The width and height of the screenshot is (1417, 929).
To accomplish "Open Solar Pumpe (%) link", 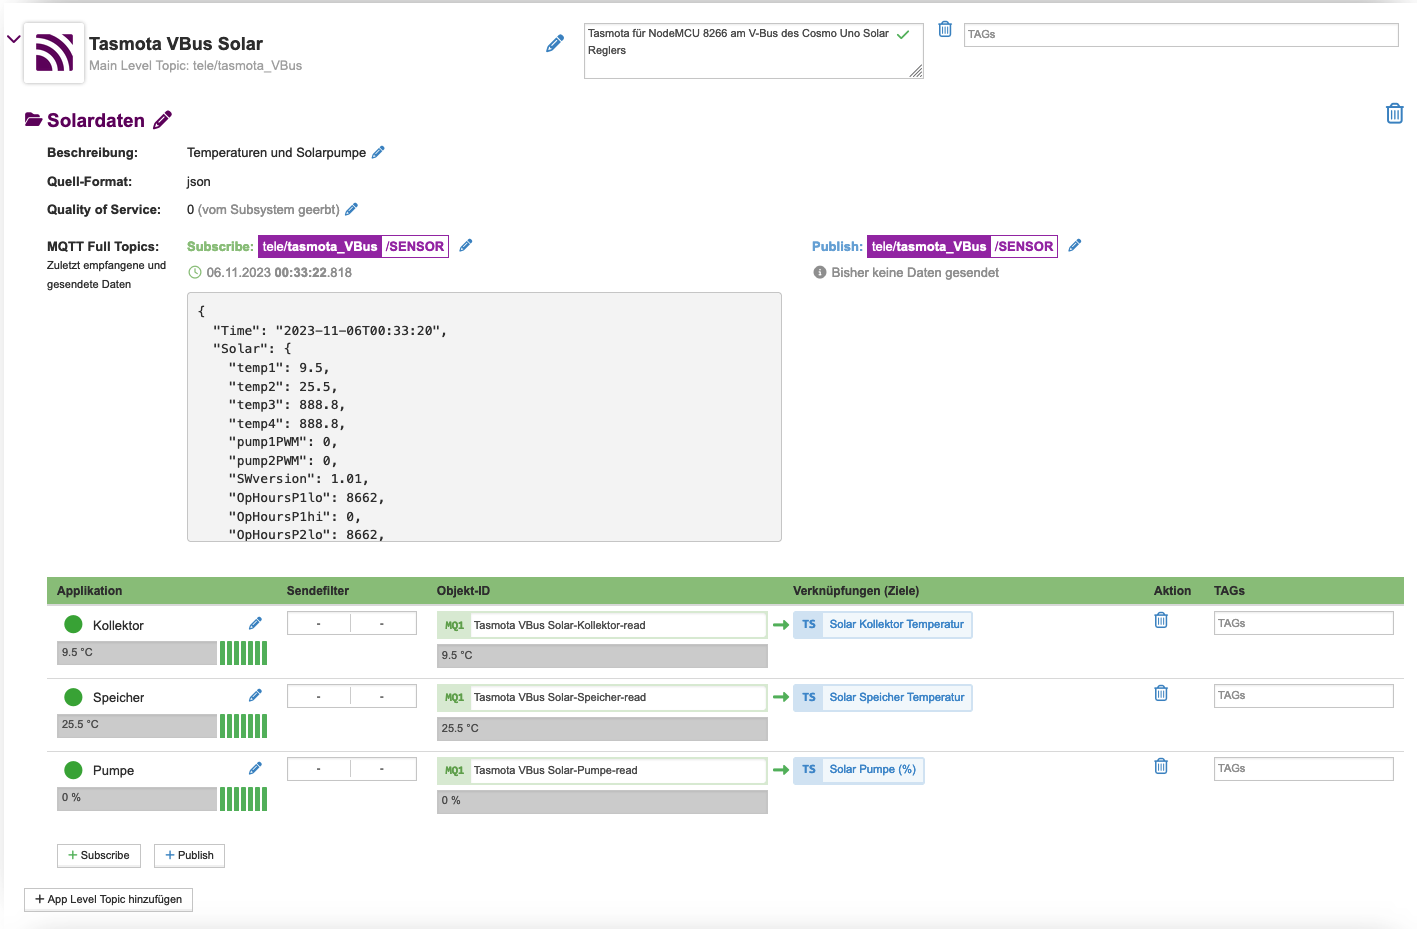I will (x=872, y=769).
